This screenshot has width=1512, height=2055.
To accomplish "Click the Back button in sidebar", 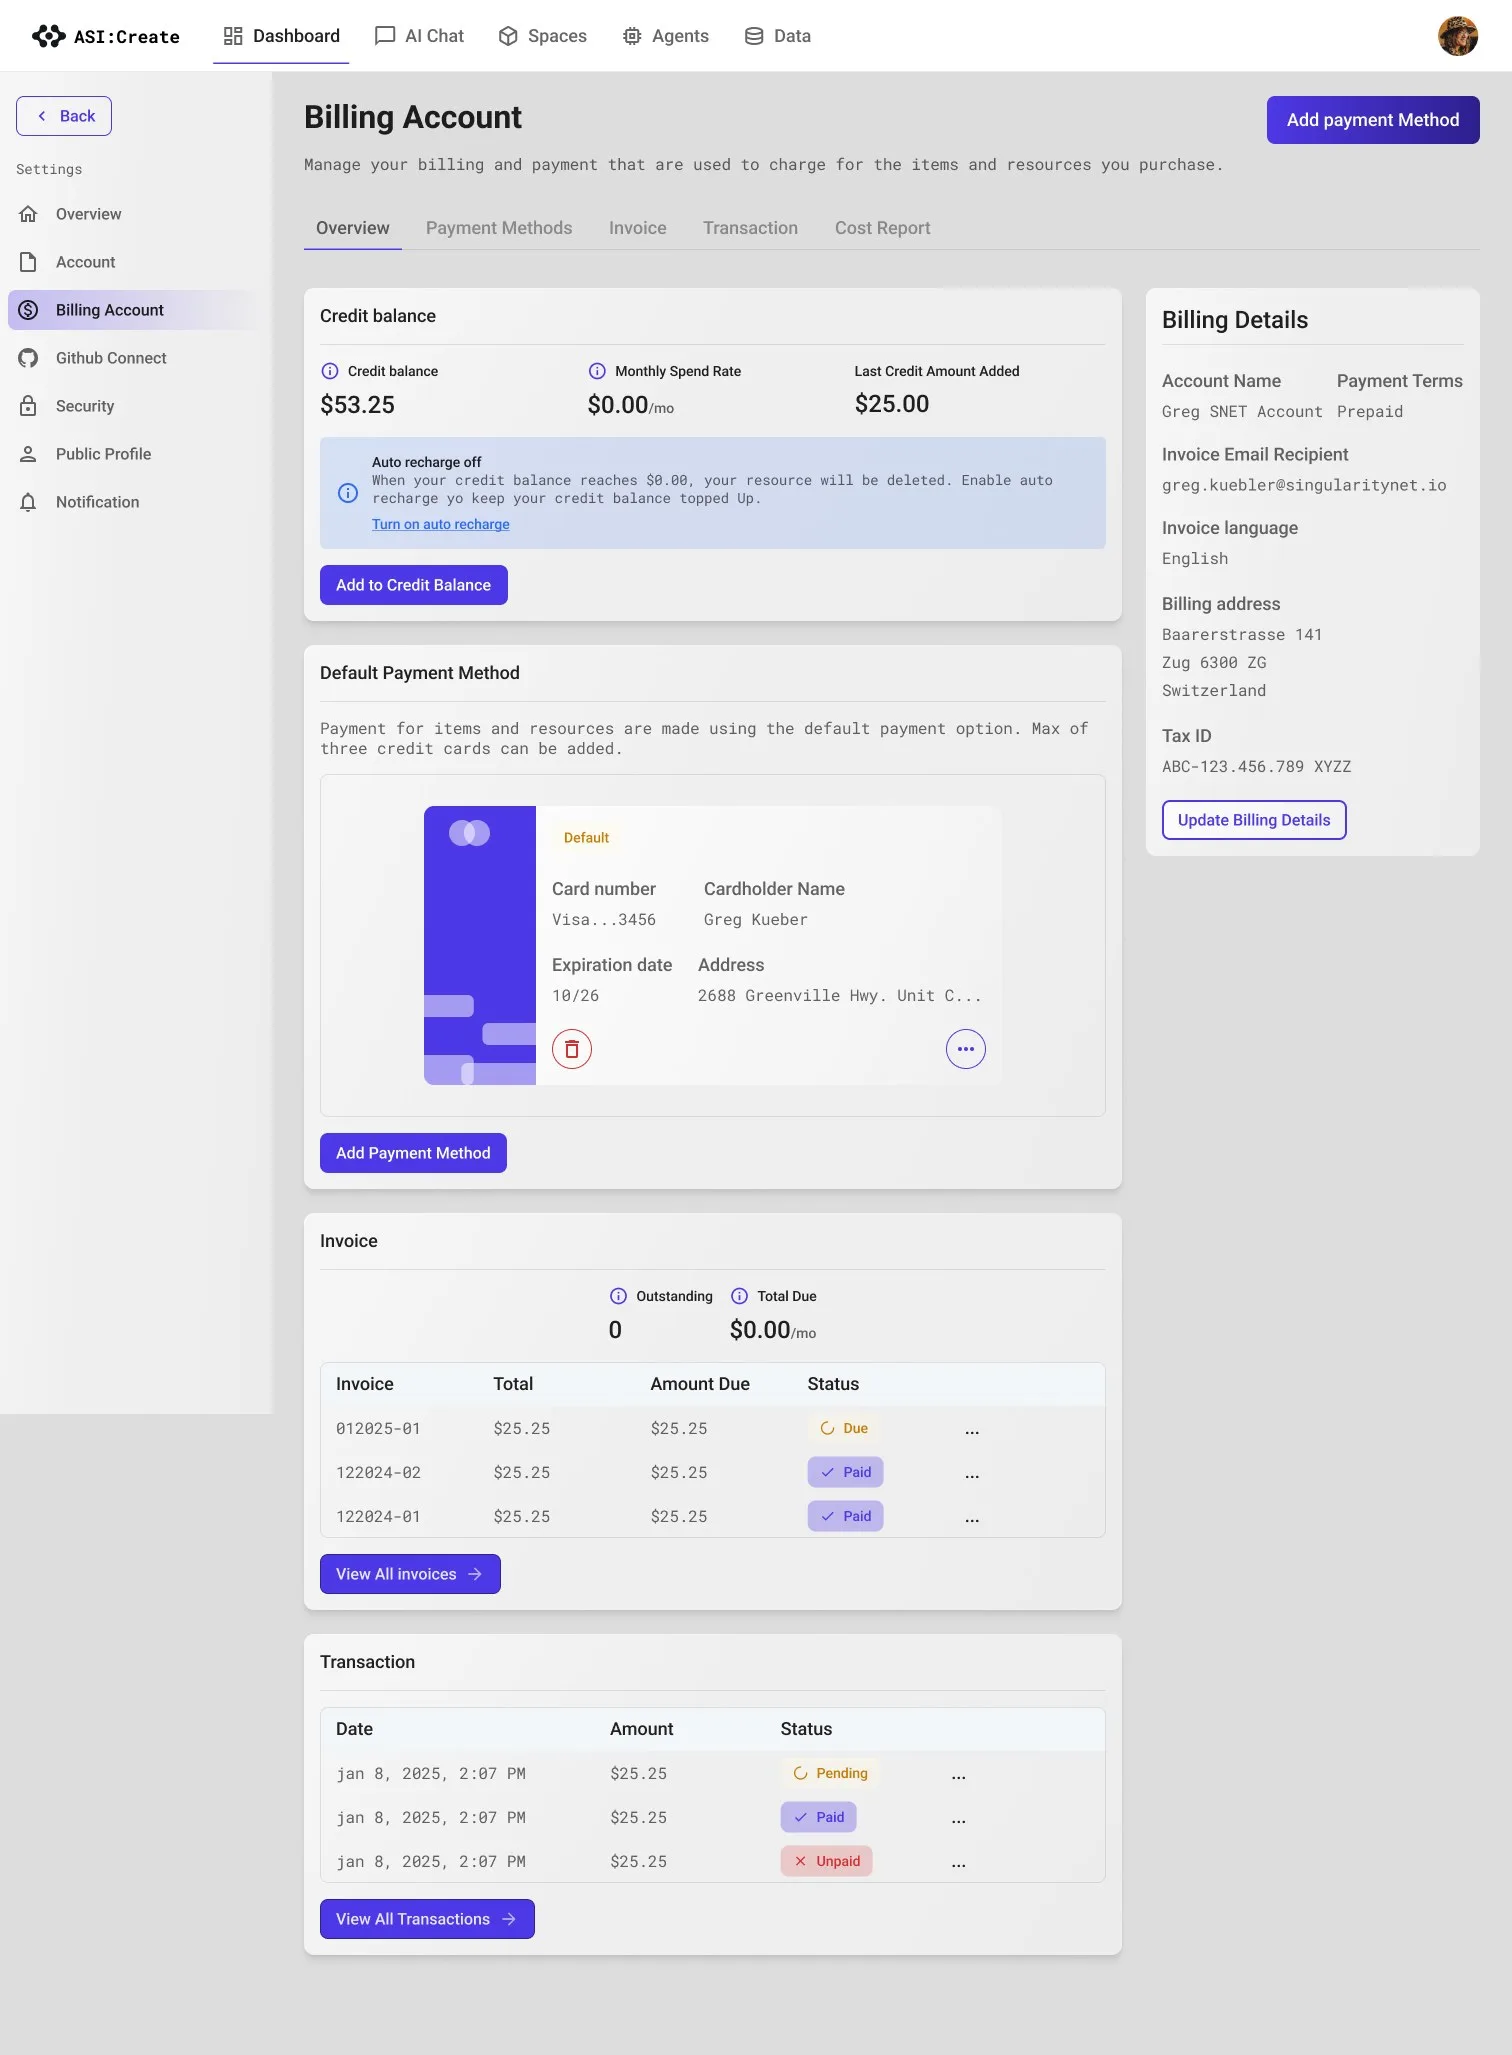I will pyautogui.click(x=64, y=116).
